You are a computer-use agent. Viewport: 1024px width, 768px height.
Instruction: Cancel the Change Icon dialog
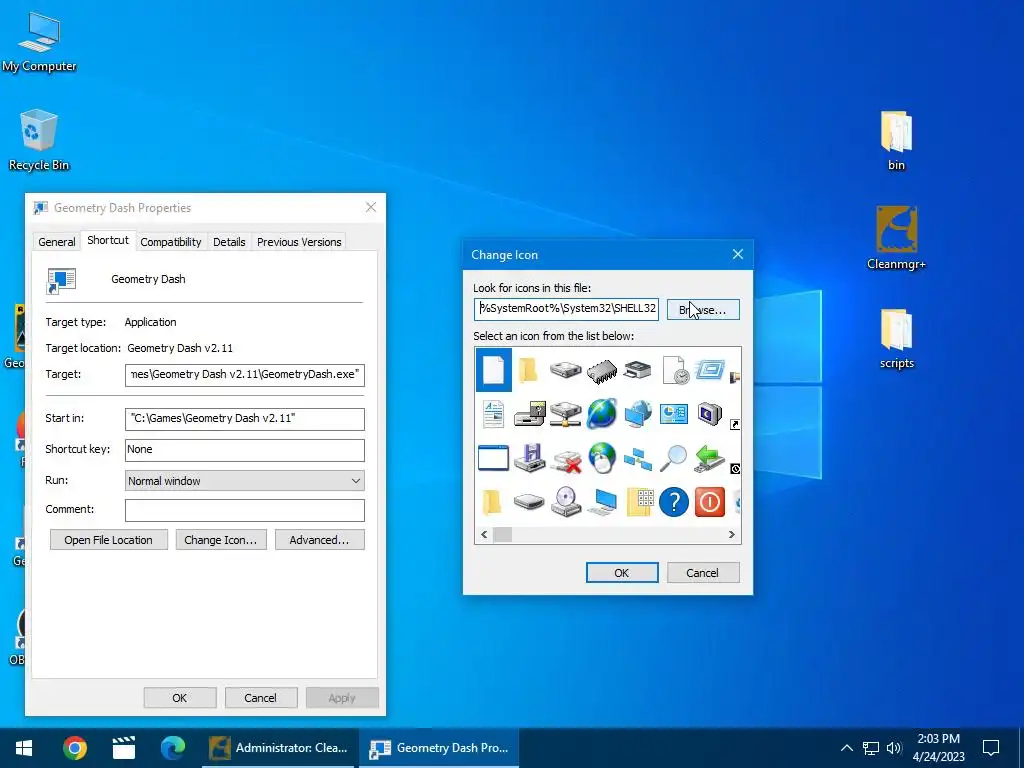click(x=703, y=573)
